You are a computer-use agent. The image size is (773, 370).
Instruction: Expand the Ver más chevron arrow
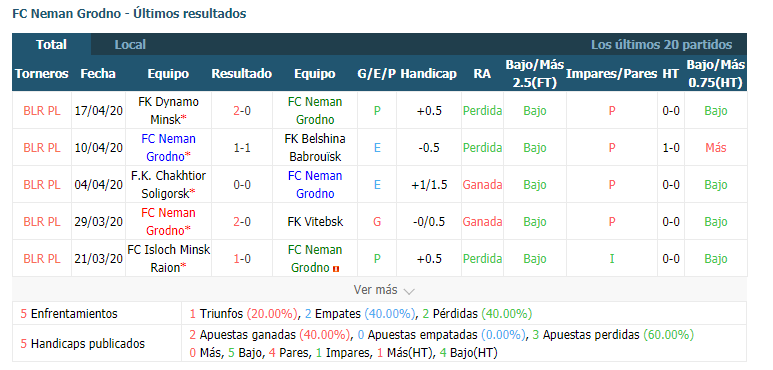pyautogui.click(x=409, y=291)
